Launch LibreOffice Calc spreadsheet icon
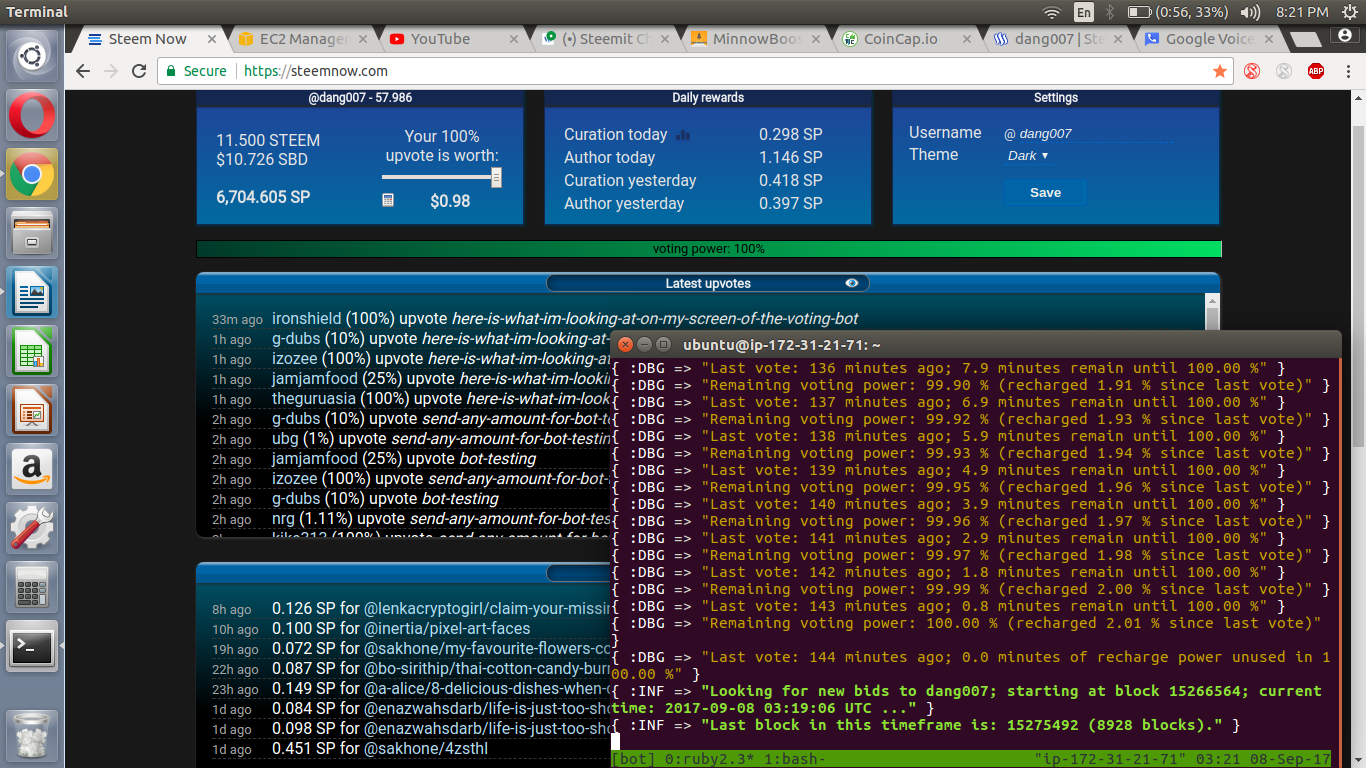Screen dimensions: 1366x768 coord(32,350)
